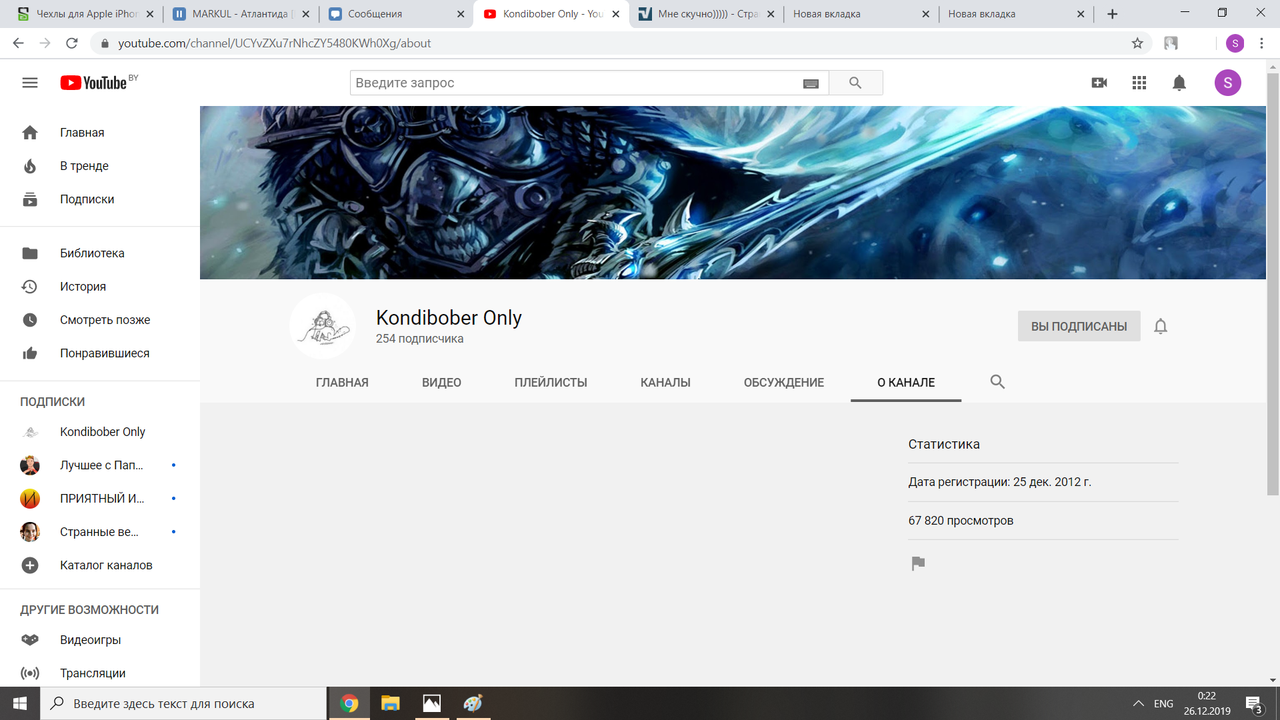Open the Windows Start button
The height and width of the screenshot is (720, 1280).
tap(20, 703)
